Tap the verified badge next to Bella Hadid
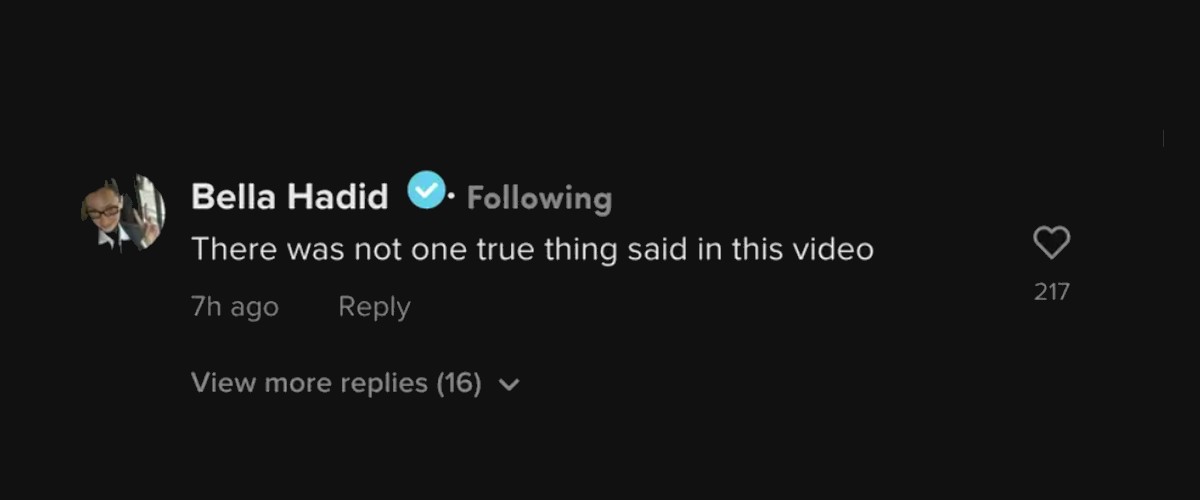This screenshot has height=500, width=1200. click(x=425, y=191)
